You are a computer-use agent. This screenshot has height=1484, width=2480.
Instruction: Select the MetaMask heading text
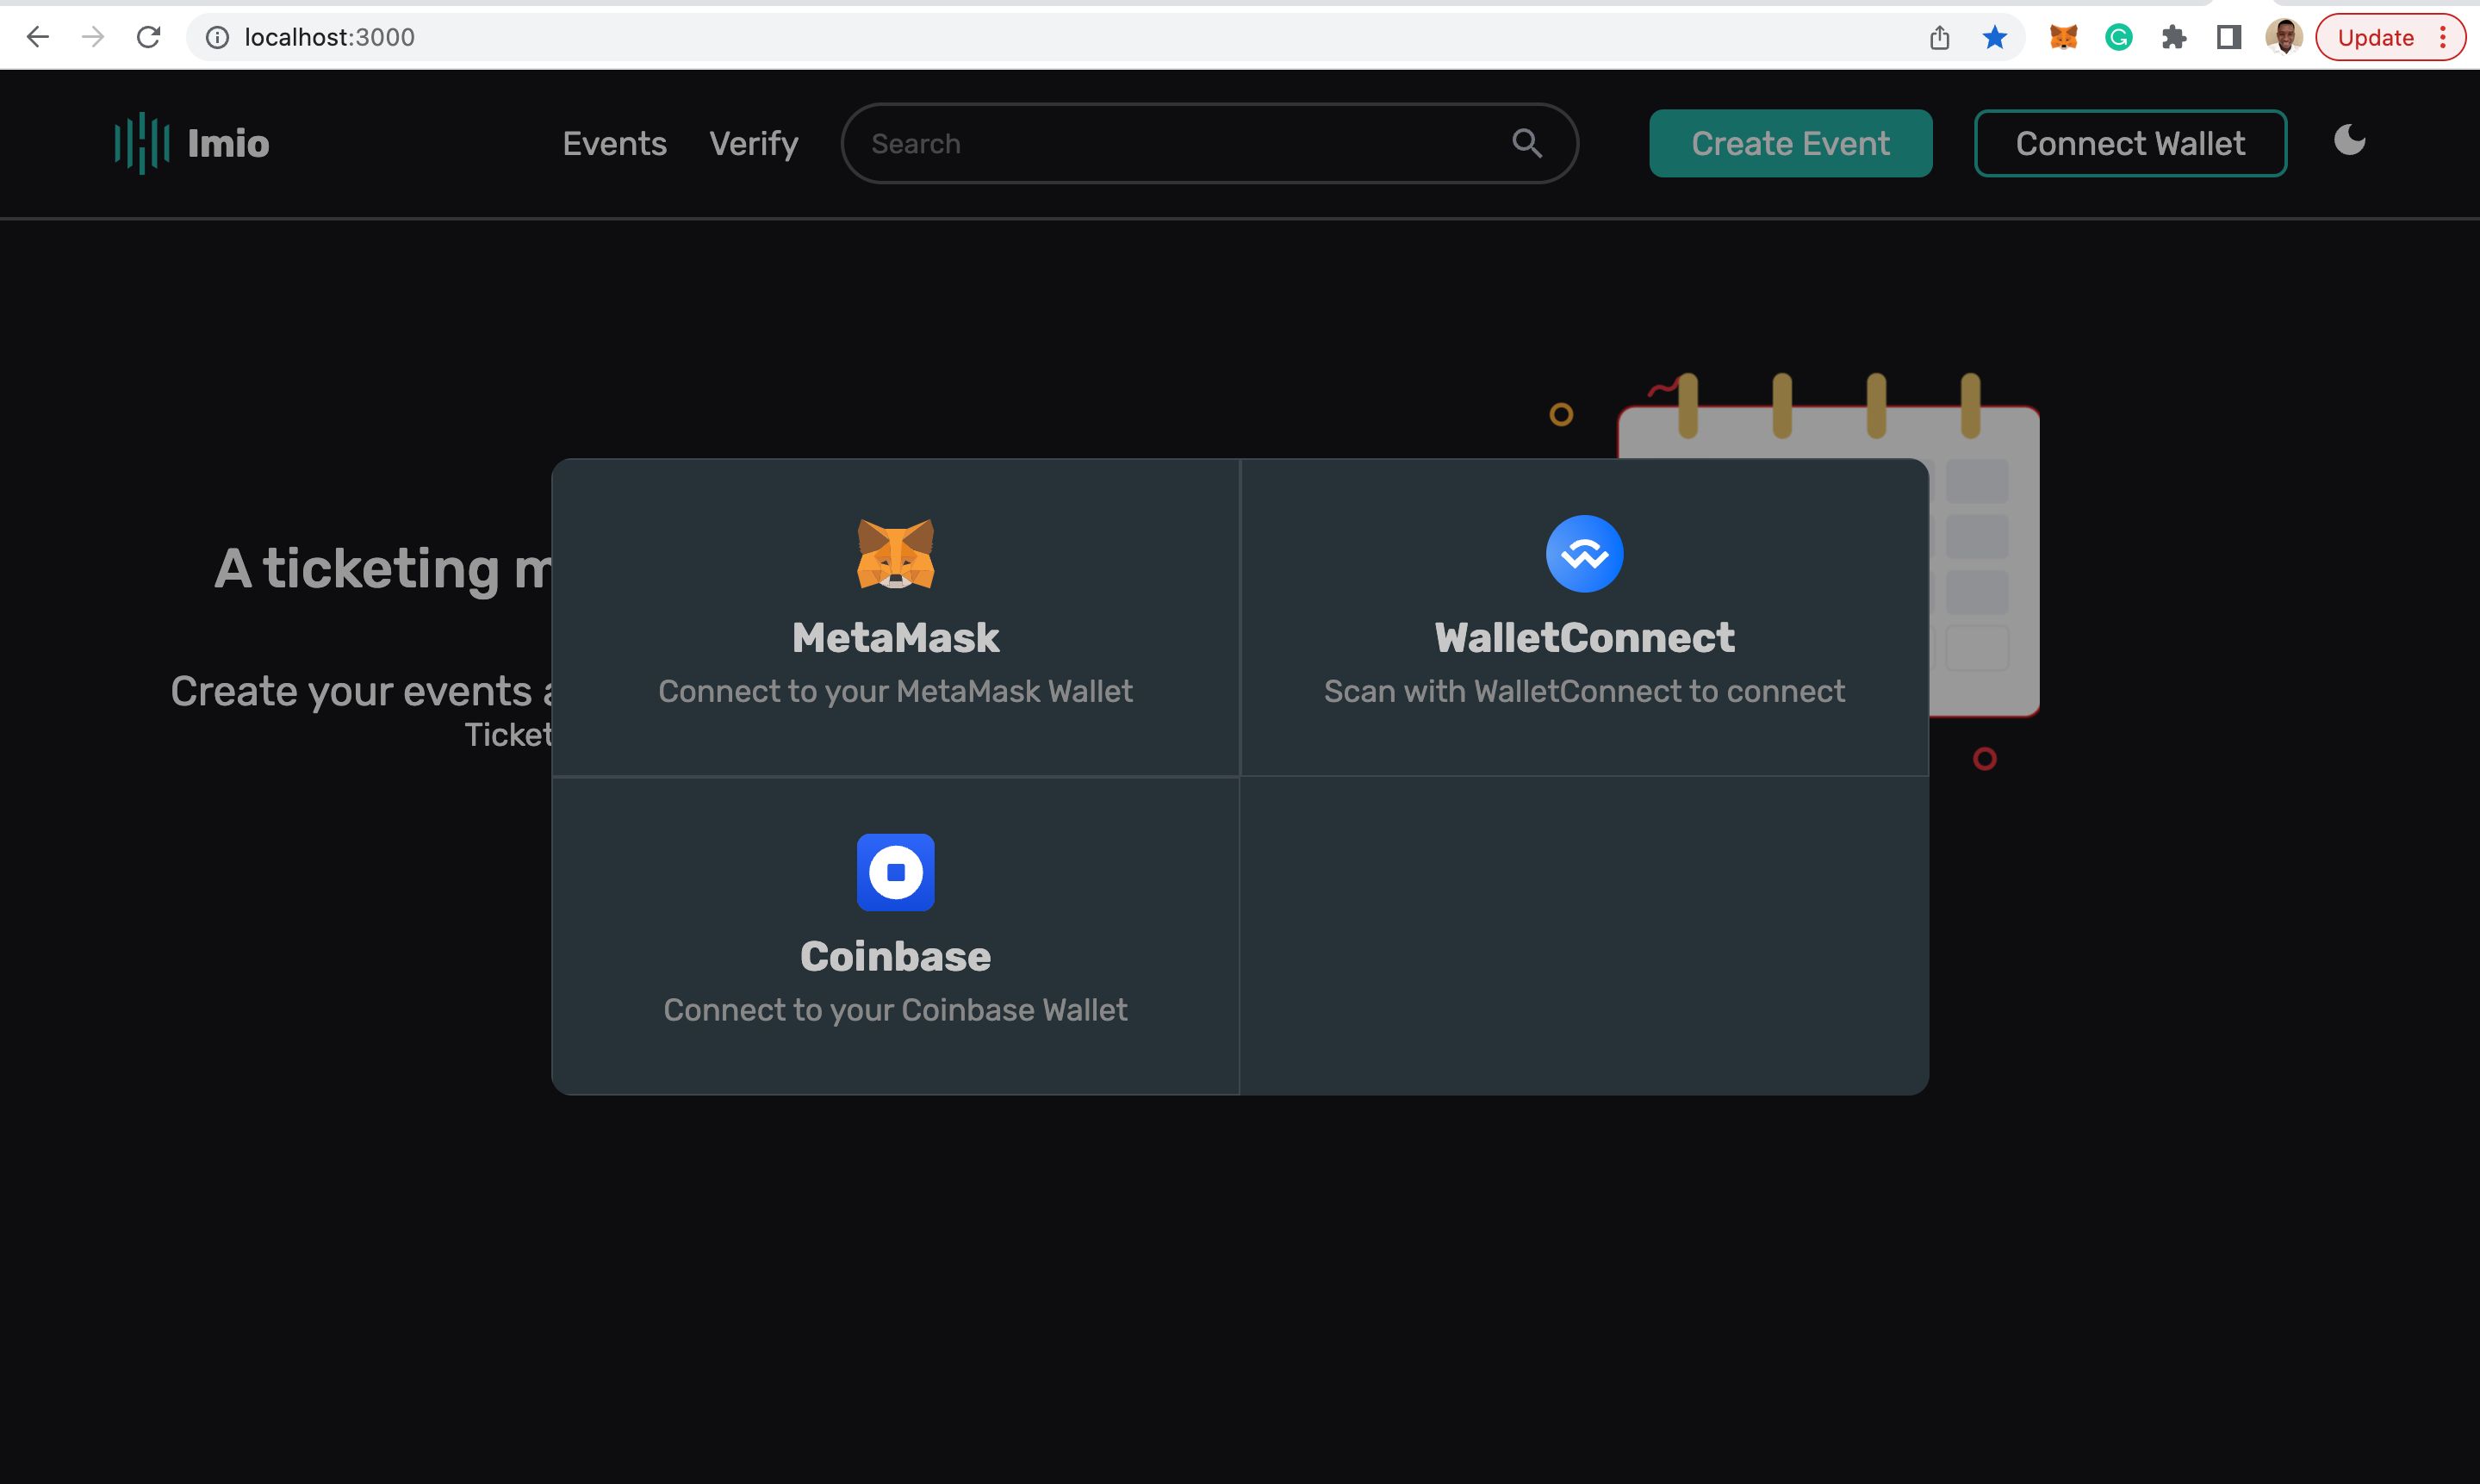tap(895, 637)
